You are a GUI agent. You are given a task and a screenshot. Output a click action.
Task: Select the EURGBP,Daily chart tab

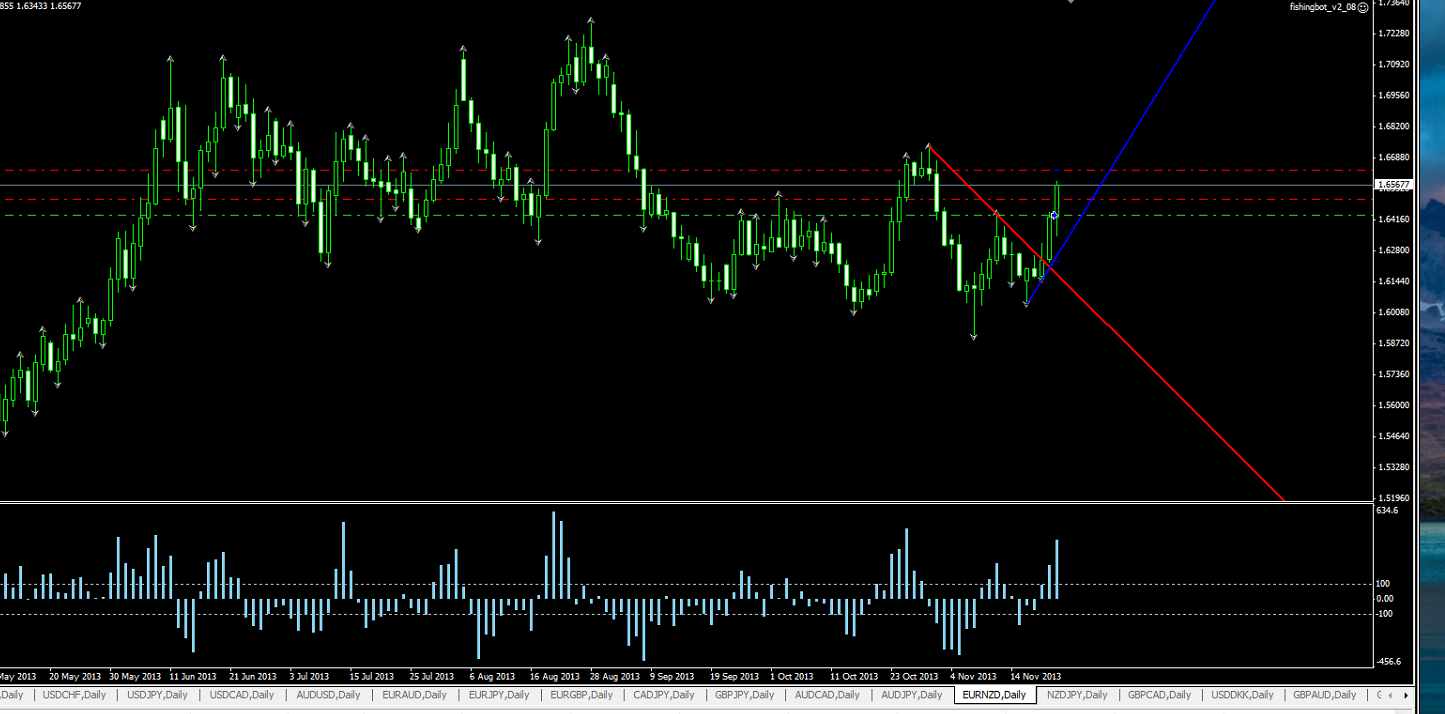coord(582,695)
